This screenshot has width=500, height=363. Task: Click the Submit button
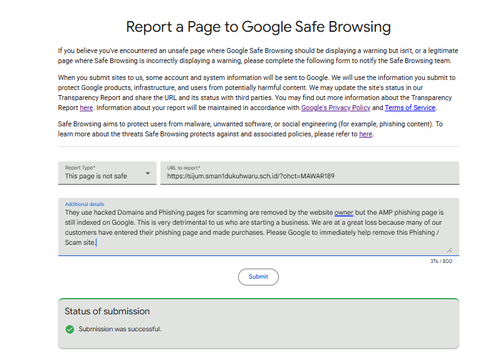click(258, 277)
